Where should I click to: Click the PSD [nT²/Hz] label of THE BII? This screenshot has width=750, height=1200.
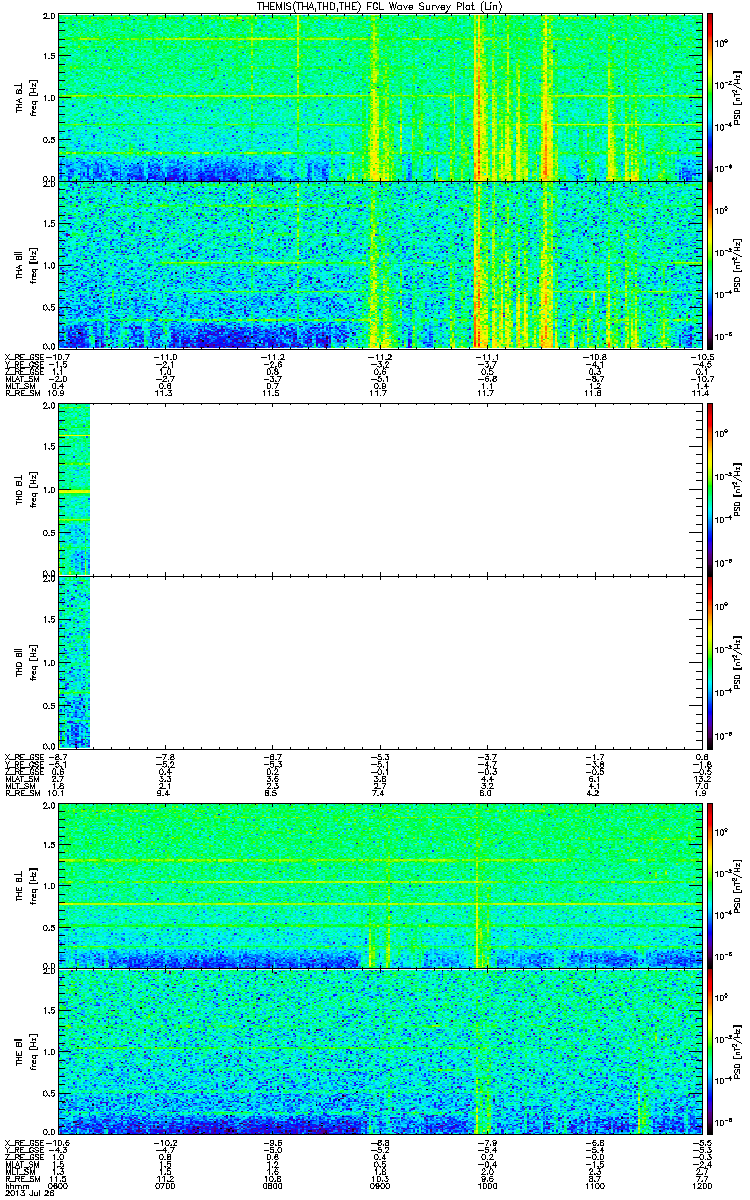(738, 1051)
